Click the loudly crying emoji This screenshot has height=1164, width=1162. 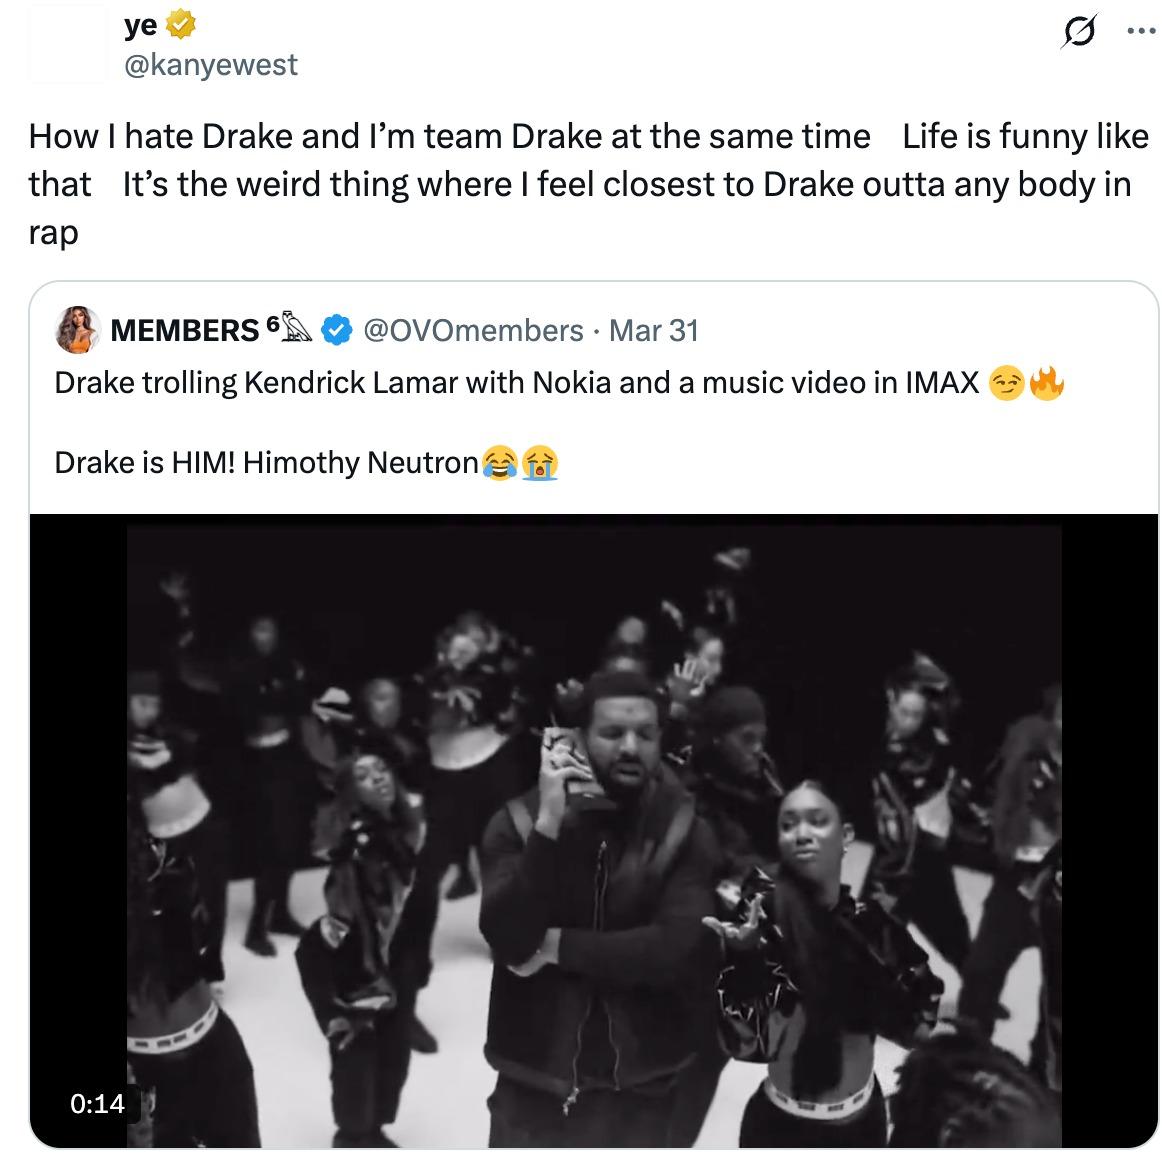coord(540,463)
